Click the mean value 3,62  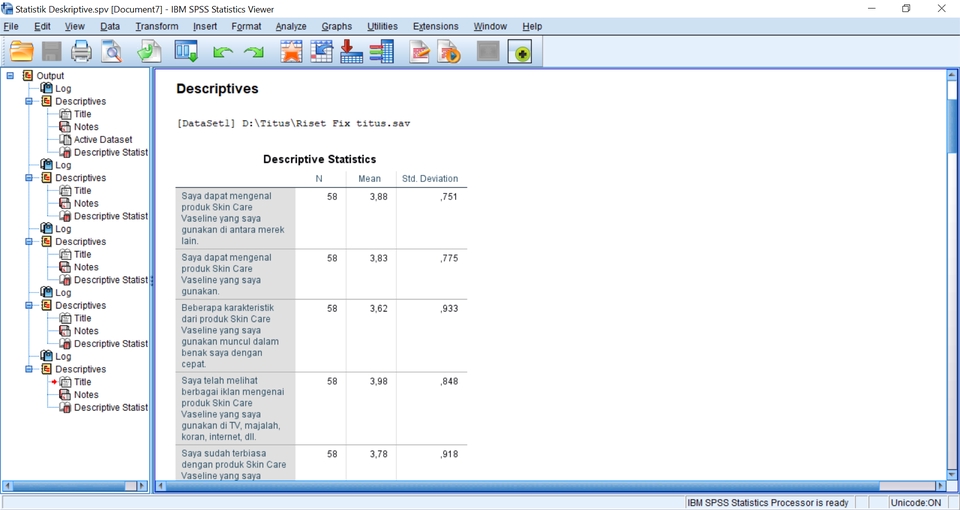378,309
